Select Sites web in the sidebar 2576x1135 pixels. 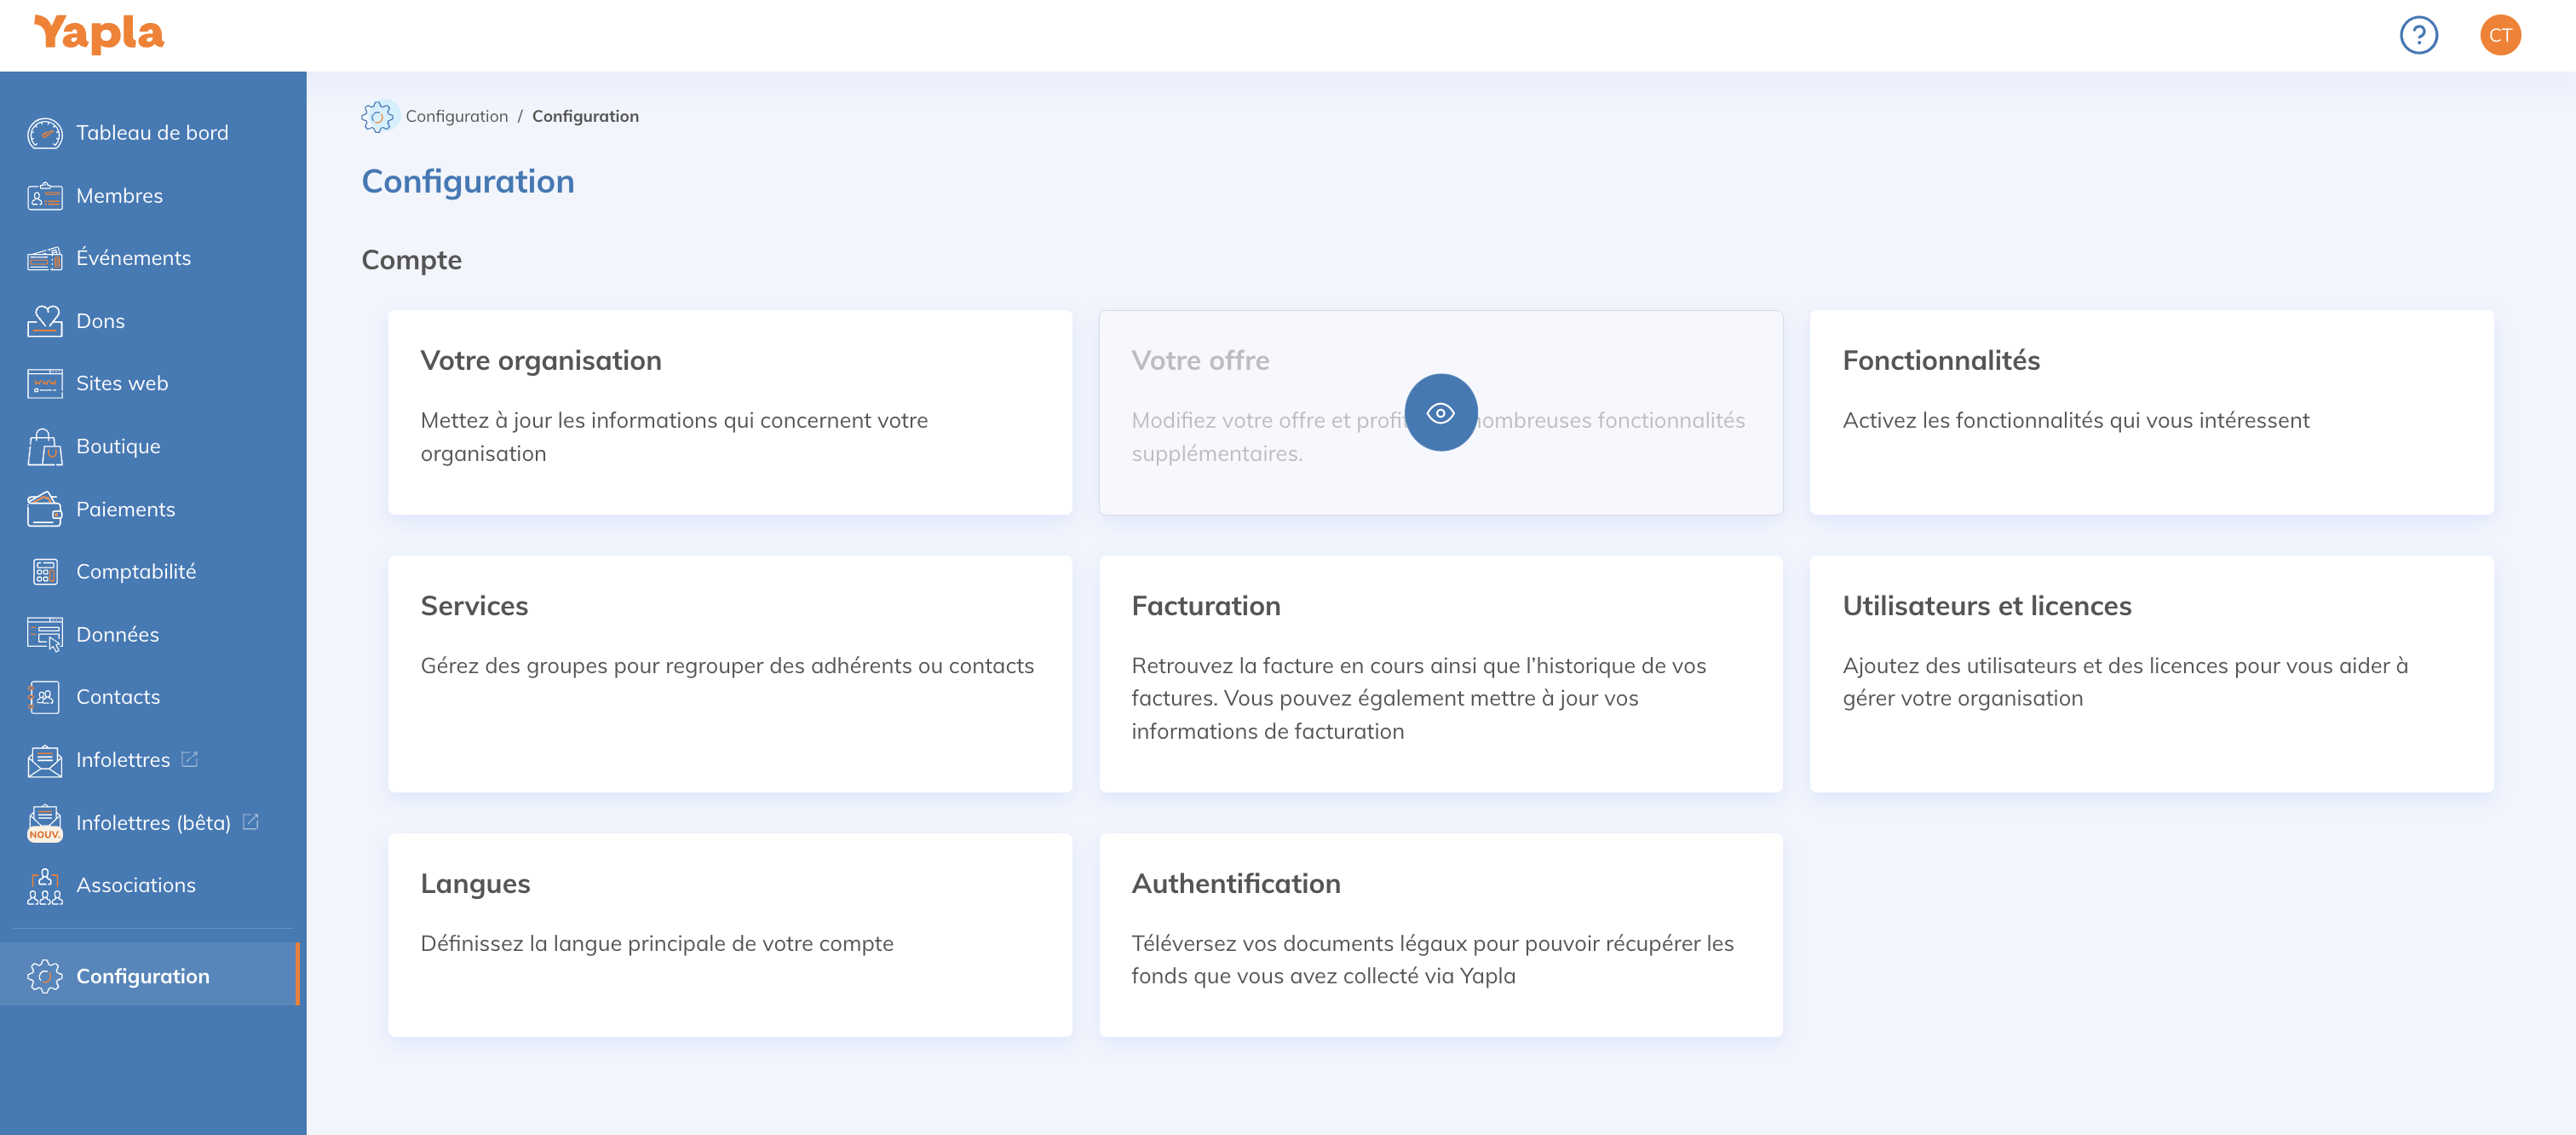122,383
